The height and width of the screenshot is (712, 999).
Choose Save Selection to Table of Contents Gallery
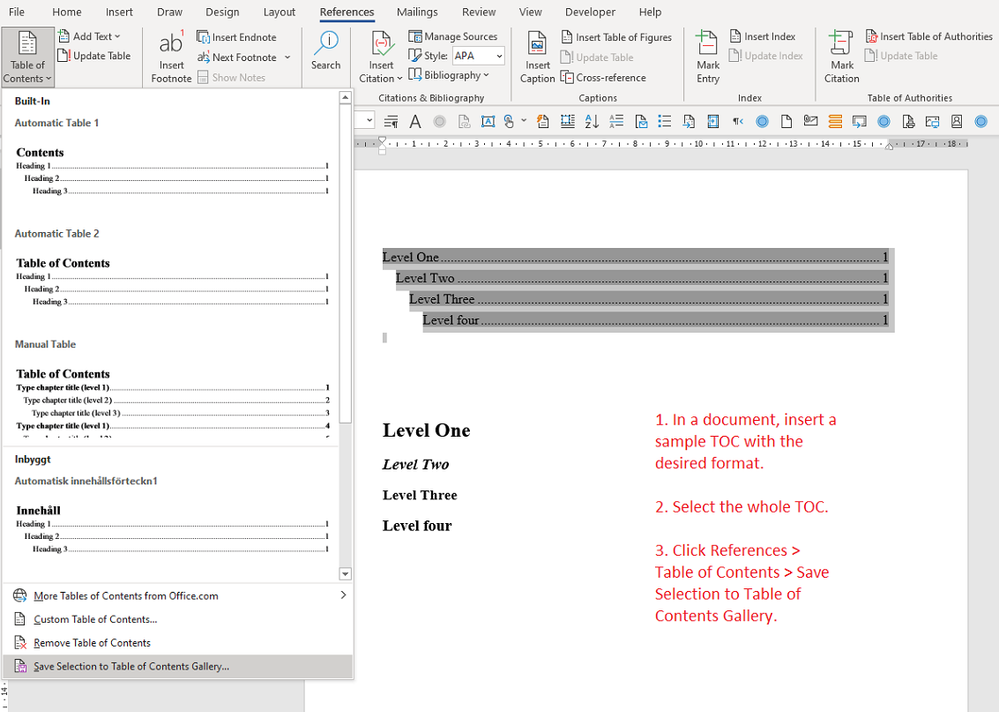pyautogui.click(x=178, y=666)
